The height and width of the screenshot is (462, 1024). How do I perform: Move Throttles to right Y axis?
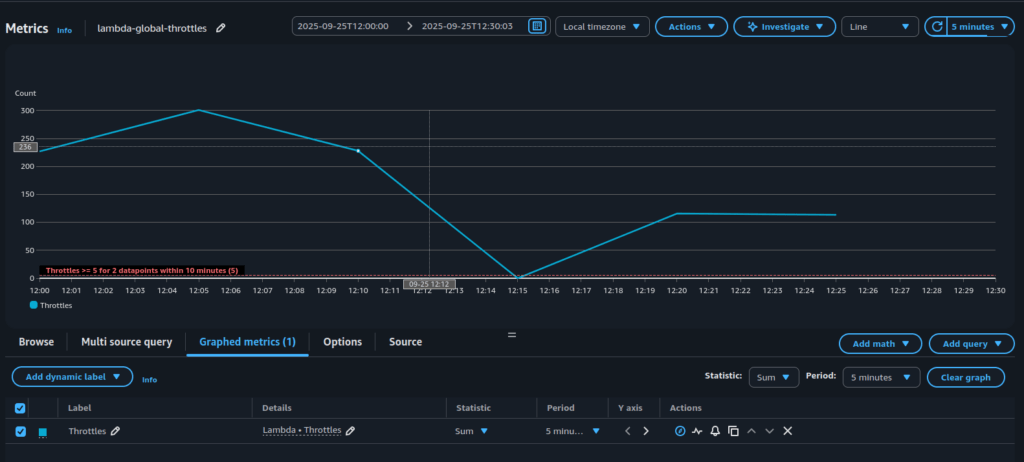tap(646, 431)
